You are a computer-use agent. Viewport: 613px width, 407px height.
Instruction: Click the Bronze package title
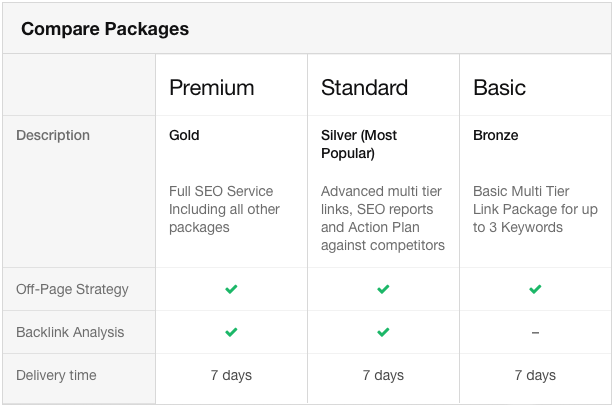click(496, 135)
